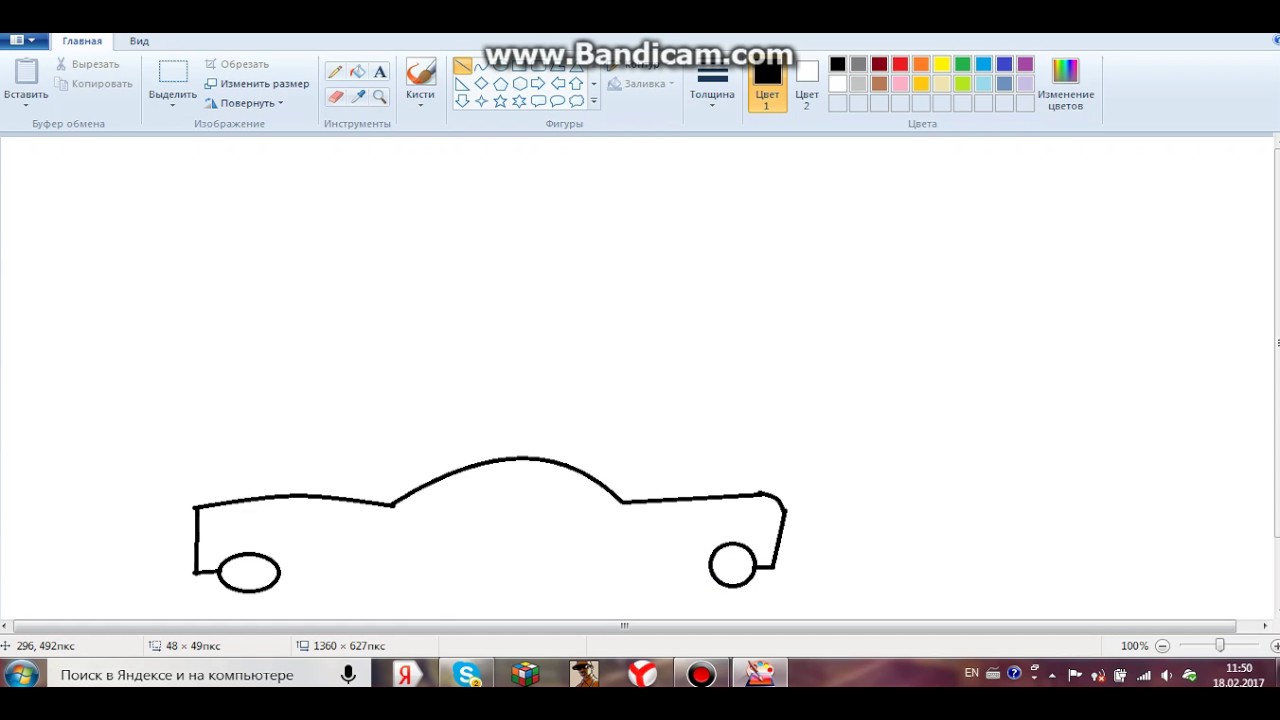Expand the Вставить dropdown arrow
This screenshot has height=720, width=1280.
point(26,105)
